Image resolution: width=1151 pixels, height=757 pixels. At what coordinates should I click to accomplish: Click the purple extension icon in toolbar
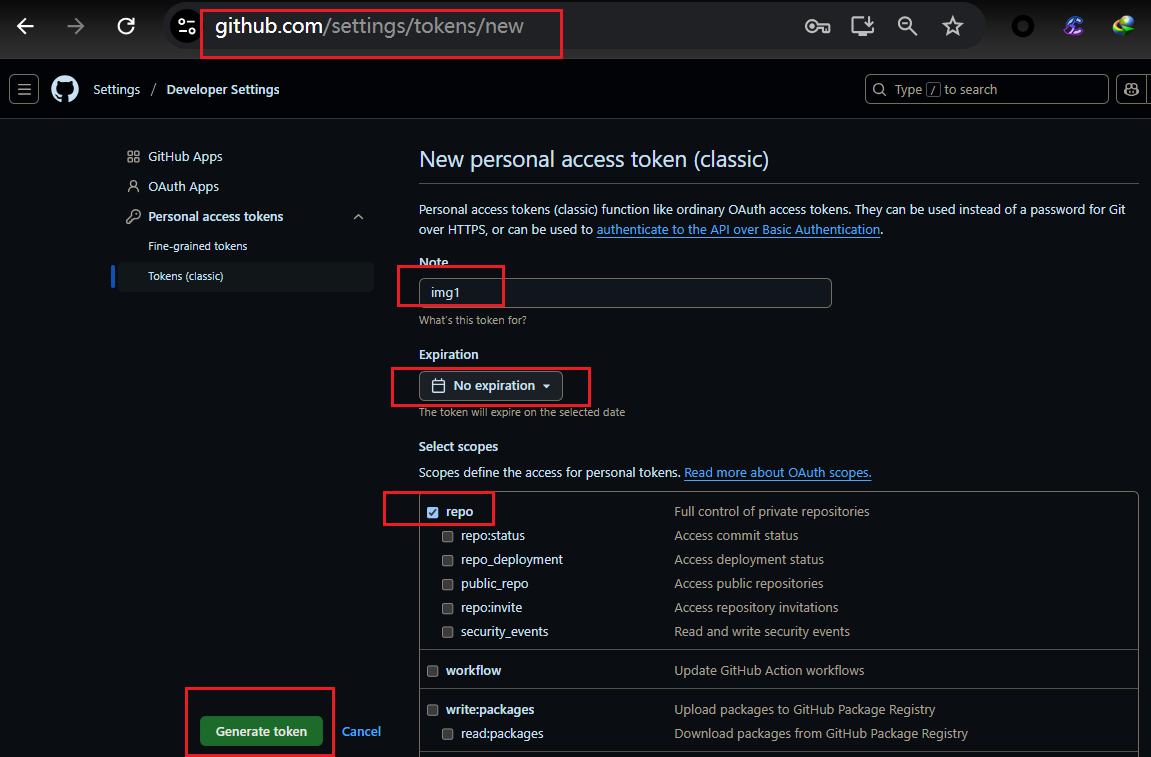click(x=1073, y=26)
